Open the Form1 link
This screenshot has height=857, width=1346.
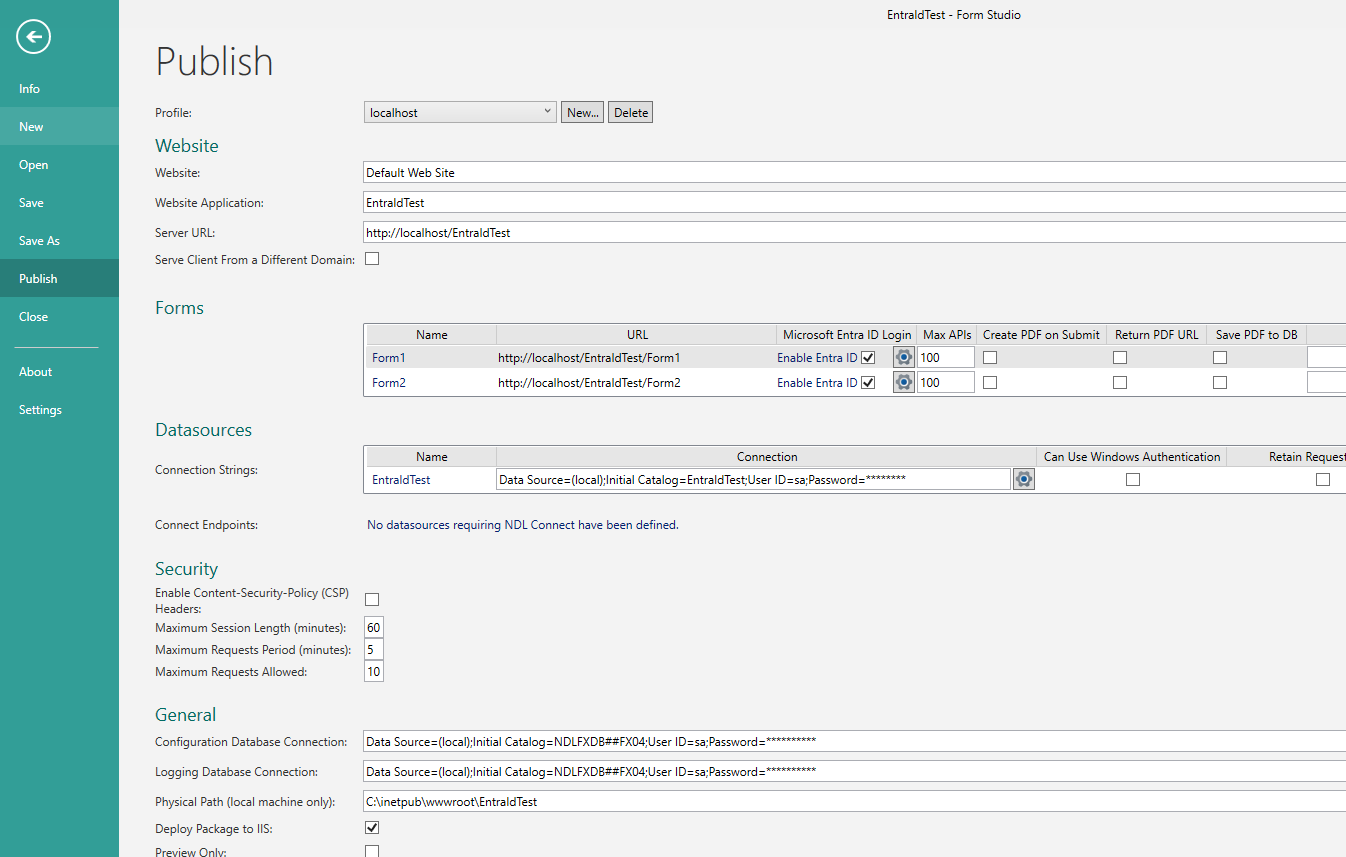coord(388,357)
